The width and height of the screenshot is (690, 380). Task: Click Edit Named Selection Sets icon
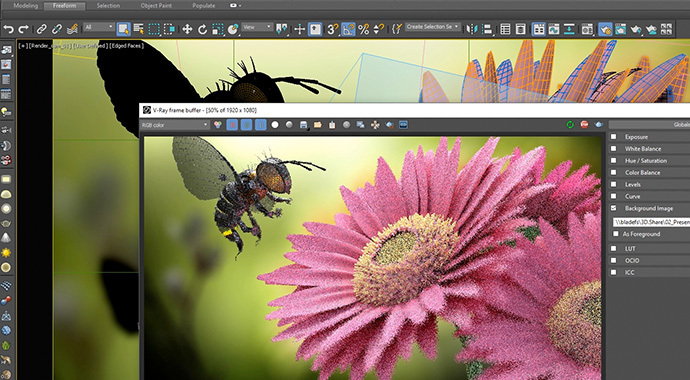397,29
